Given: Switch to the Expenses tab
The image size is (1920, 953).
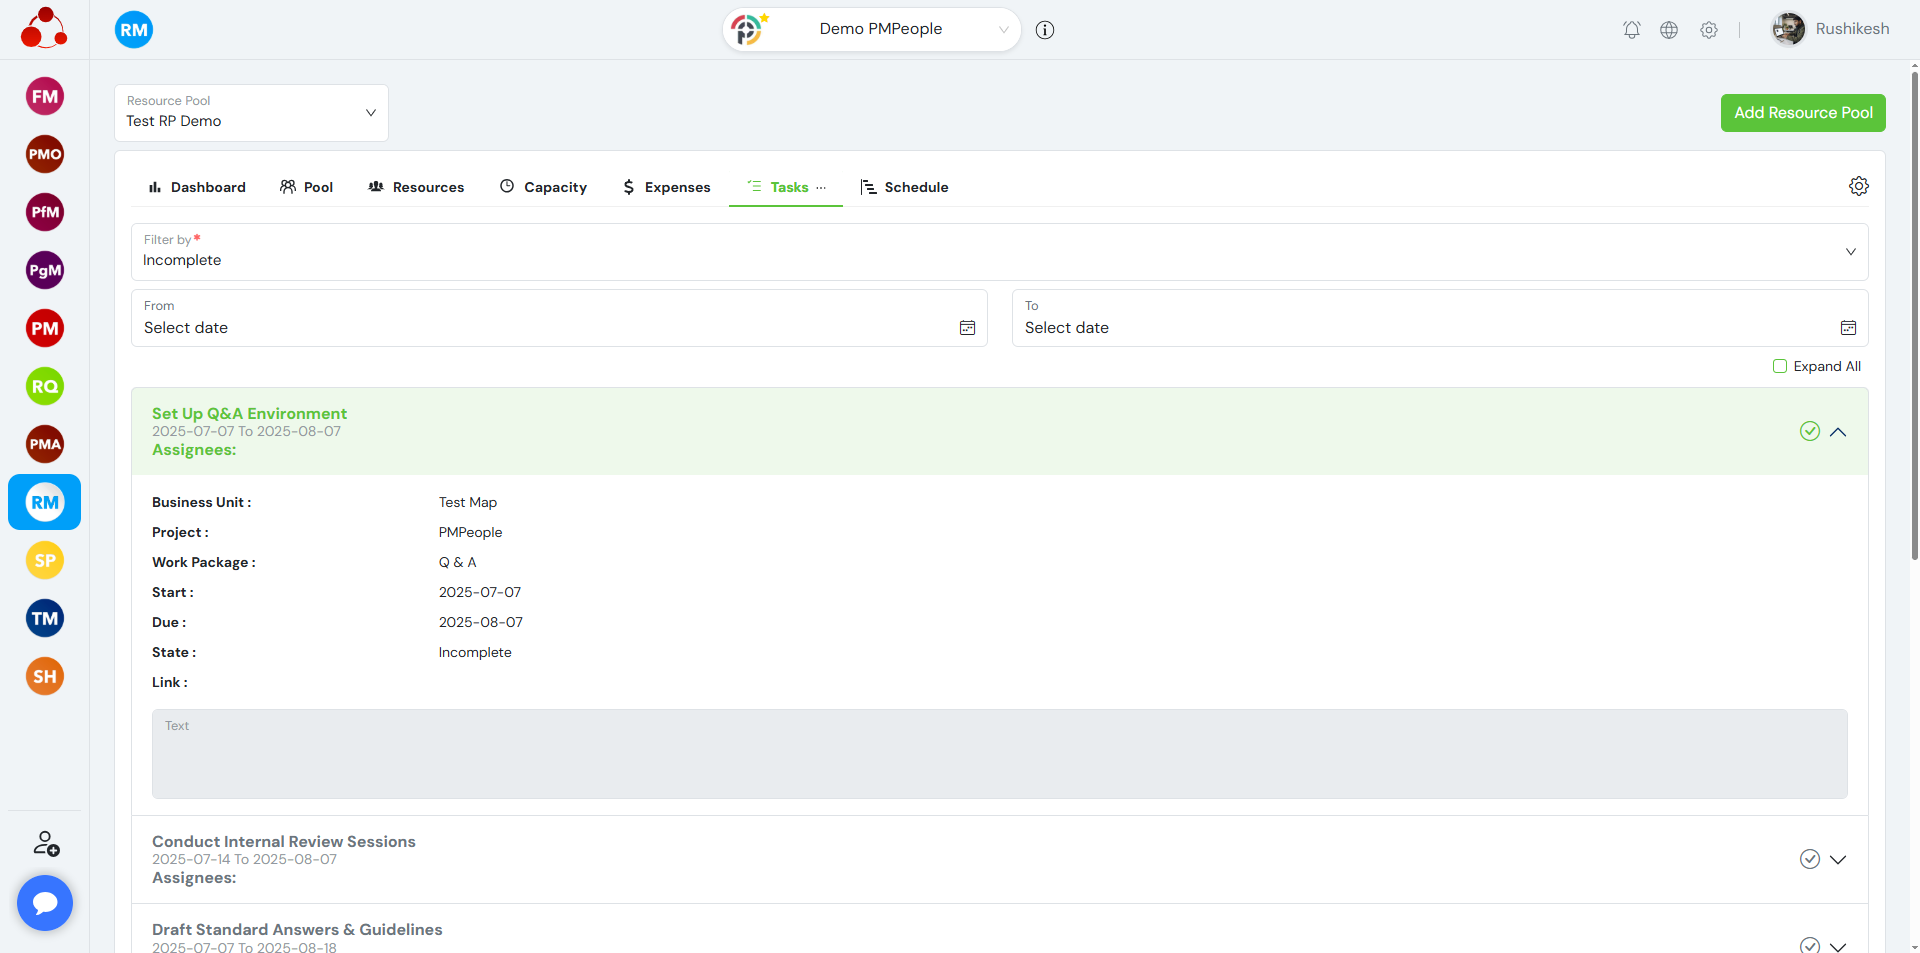Looking at the screenshot, I should (666, 187).
